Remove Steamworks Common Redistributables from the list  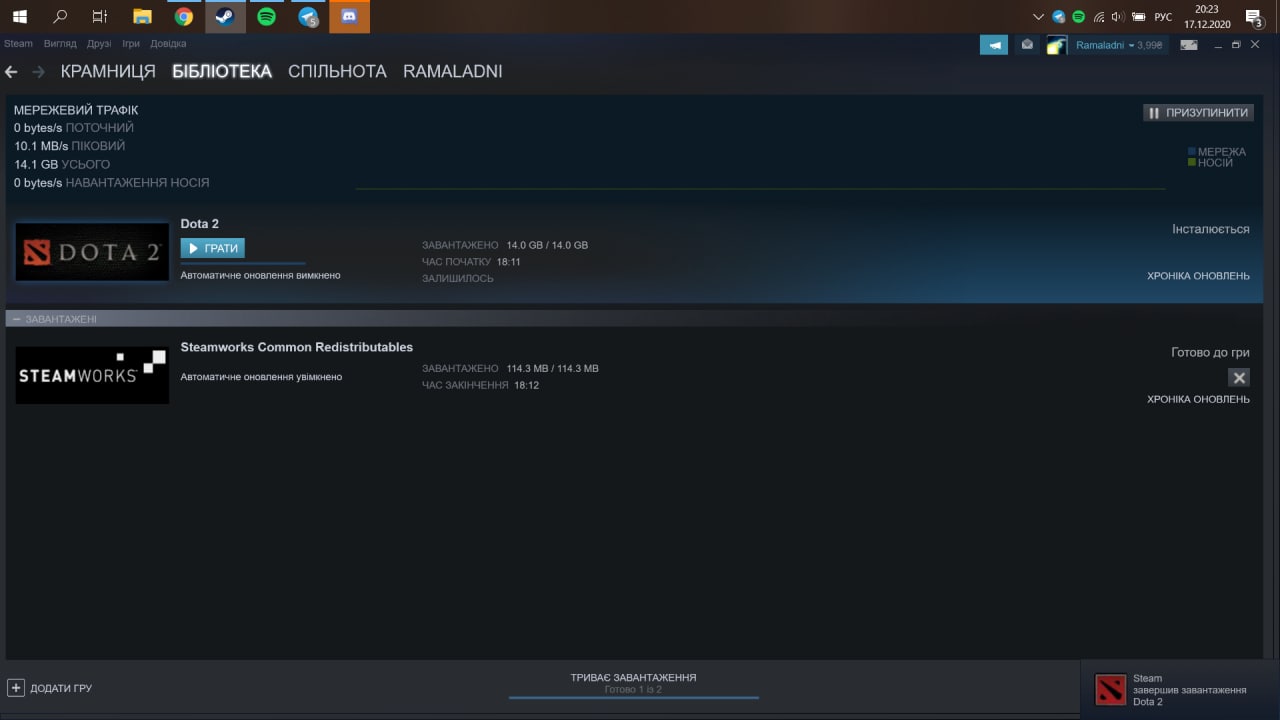tap(1239, 378)
